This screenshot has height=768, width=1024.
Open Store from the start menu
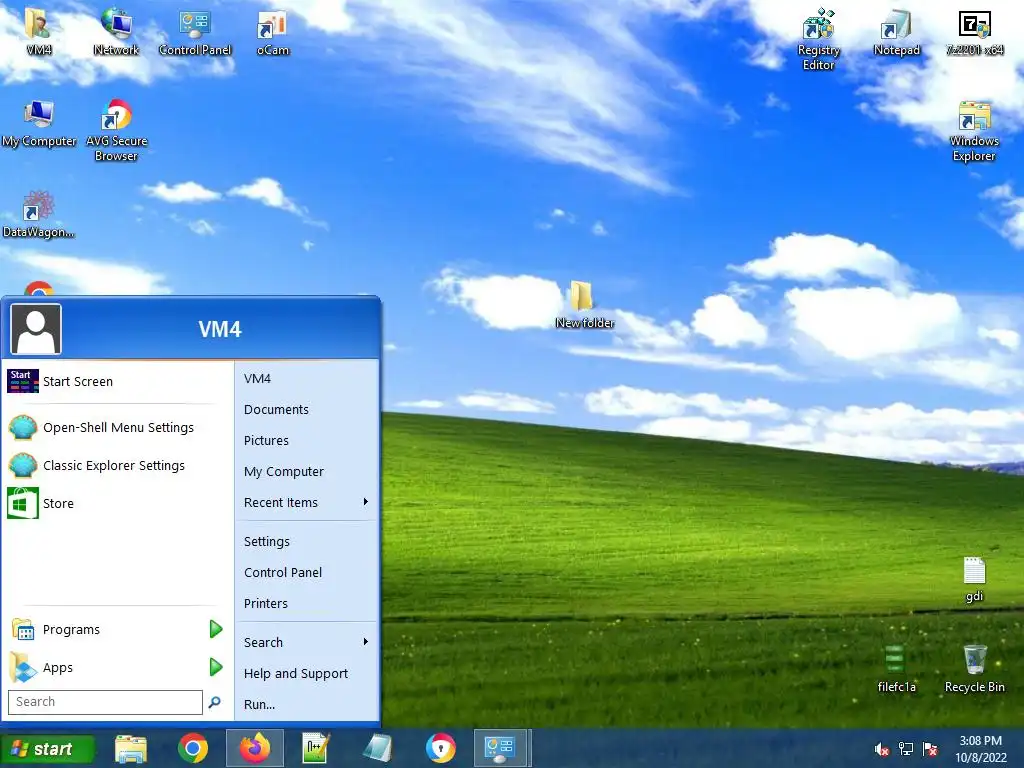[x=116, y=504]
